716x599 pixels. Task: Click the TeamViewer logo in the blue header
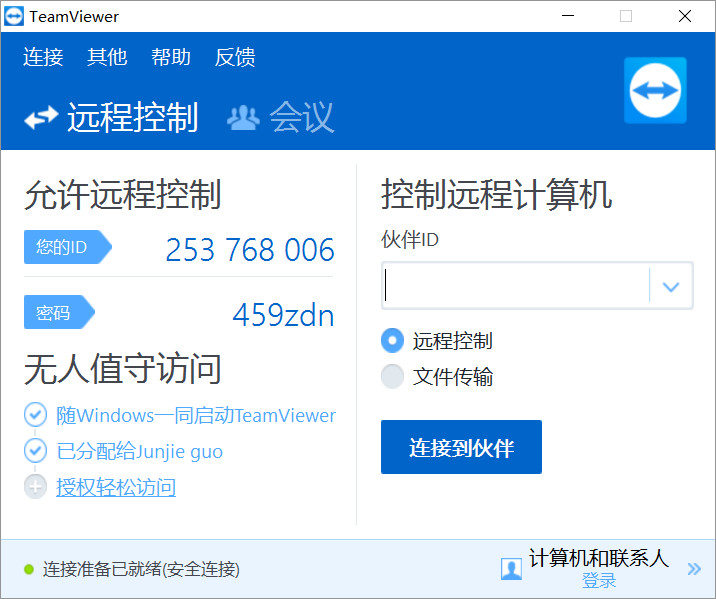click(x=655, y=90)
